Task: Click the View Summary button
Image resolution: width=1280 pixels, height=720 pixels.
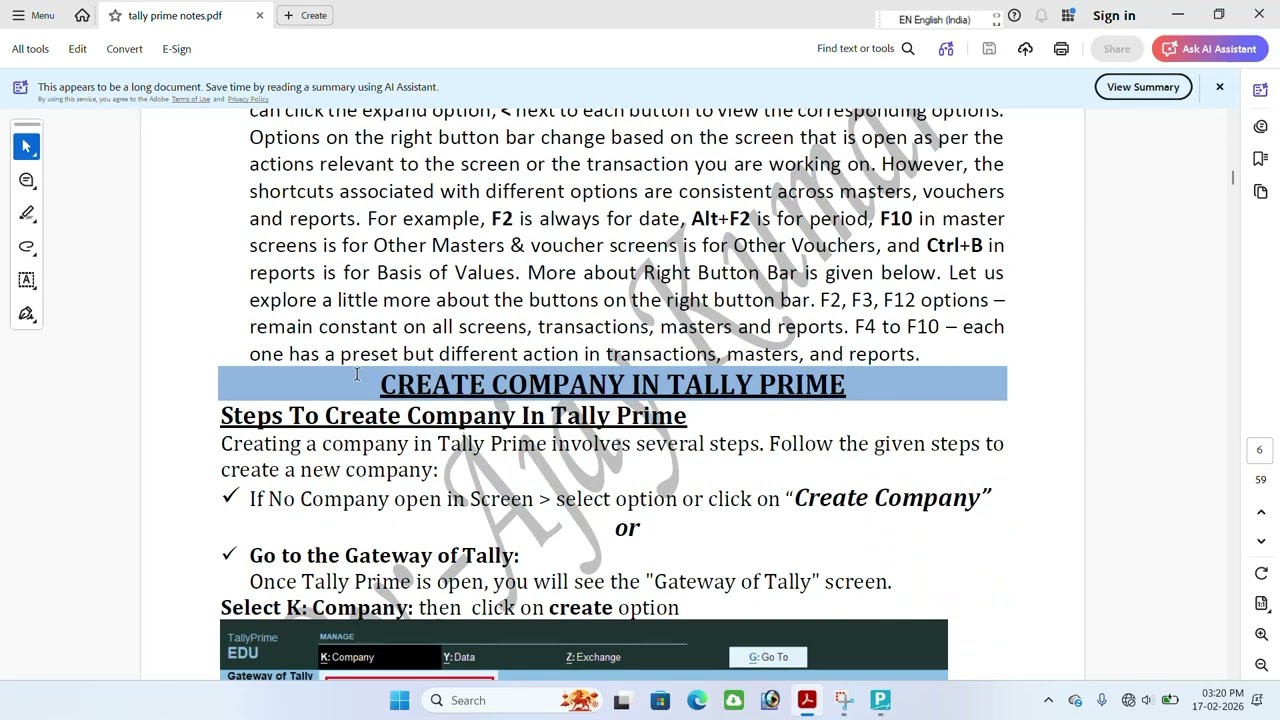Action: [1143, 87]
